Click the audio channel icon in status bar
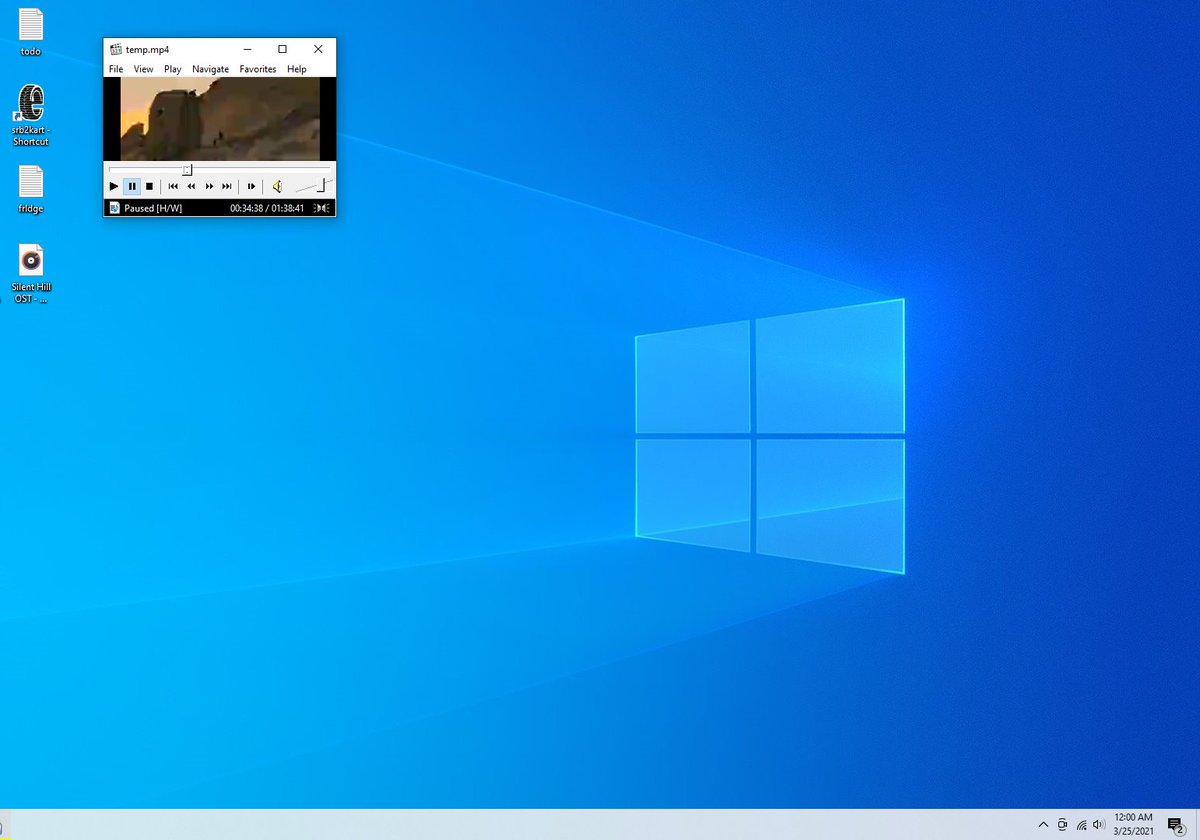Viewport: 1200px width, 840px height. (x=322, y=208)
